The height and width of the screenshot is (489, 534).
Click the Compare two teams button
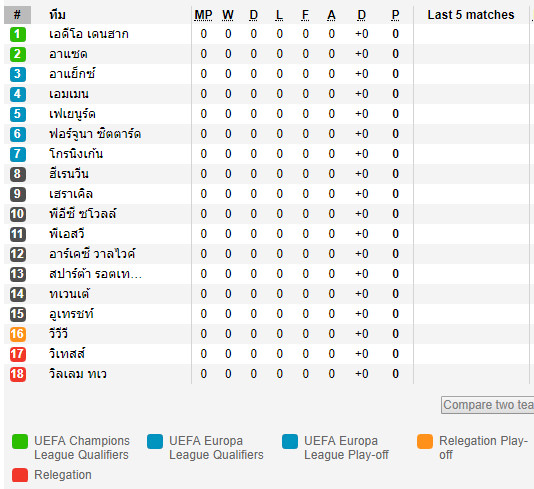[488, 405]
